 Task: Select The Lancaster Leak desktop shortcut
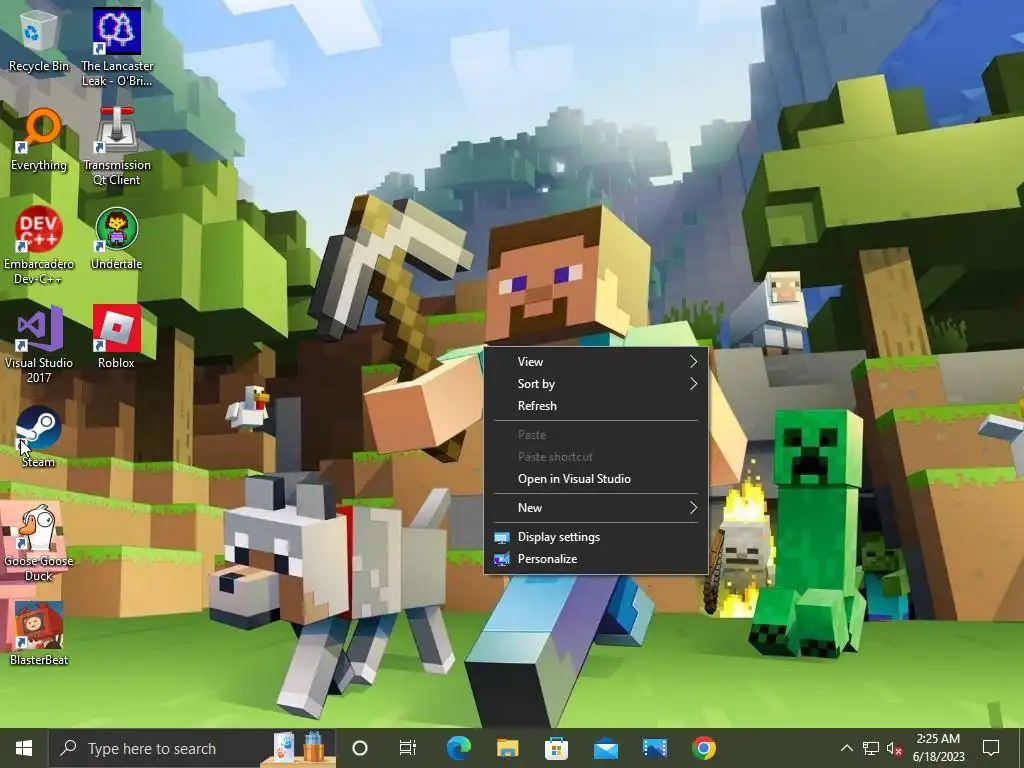117,47
